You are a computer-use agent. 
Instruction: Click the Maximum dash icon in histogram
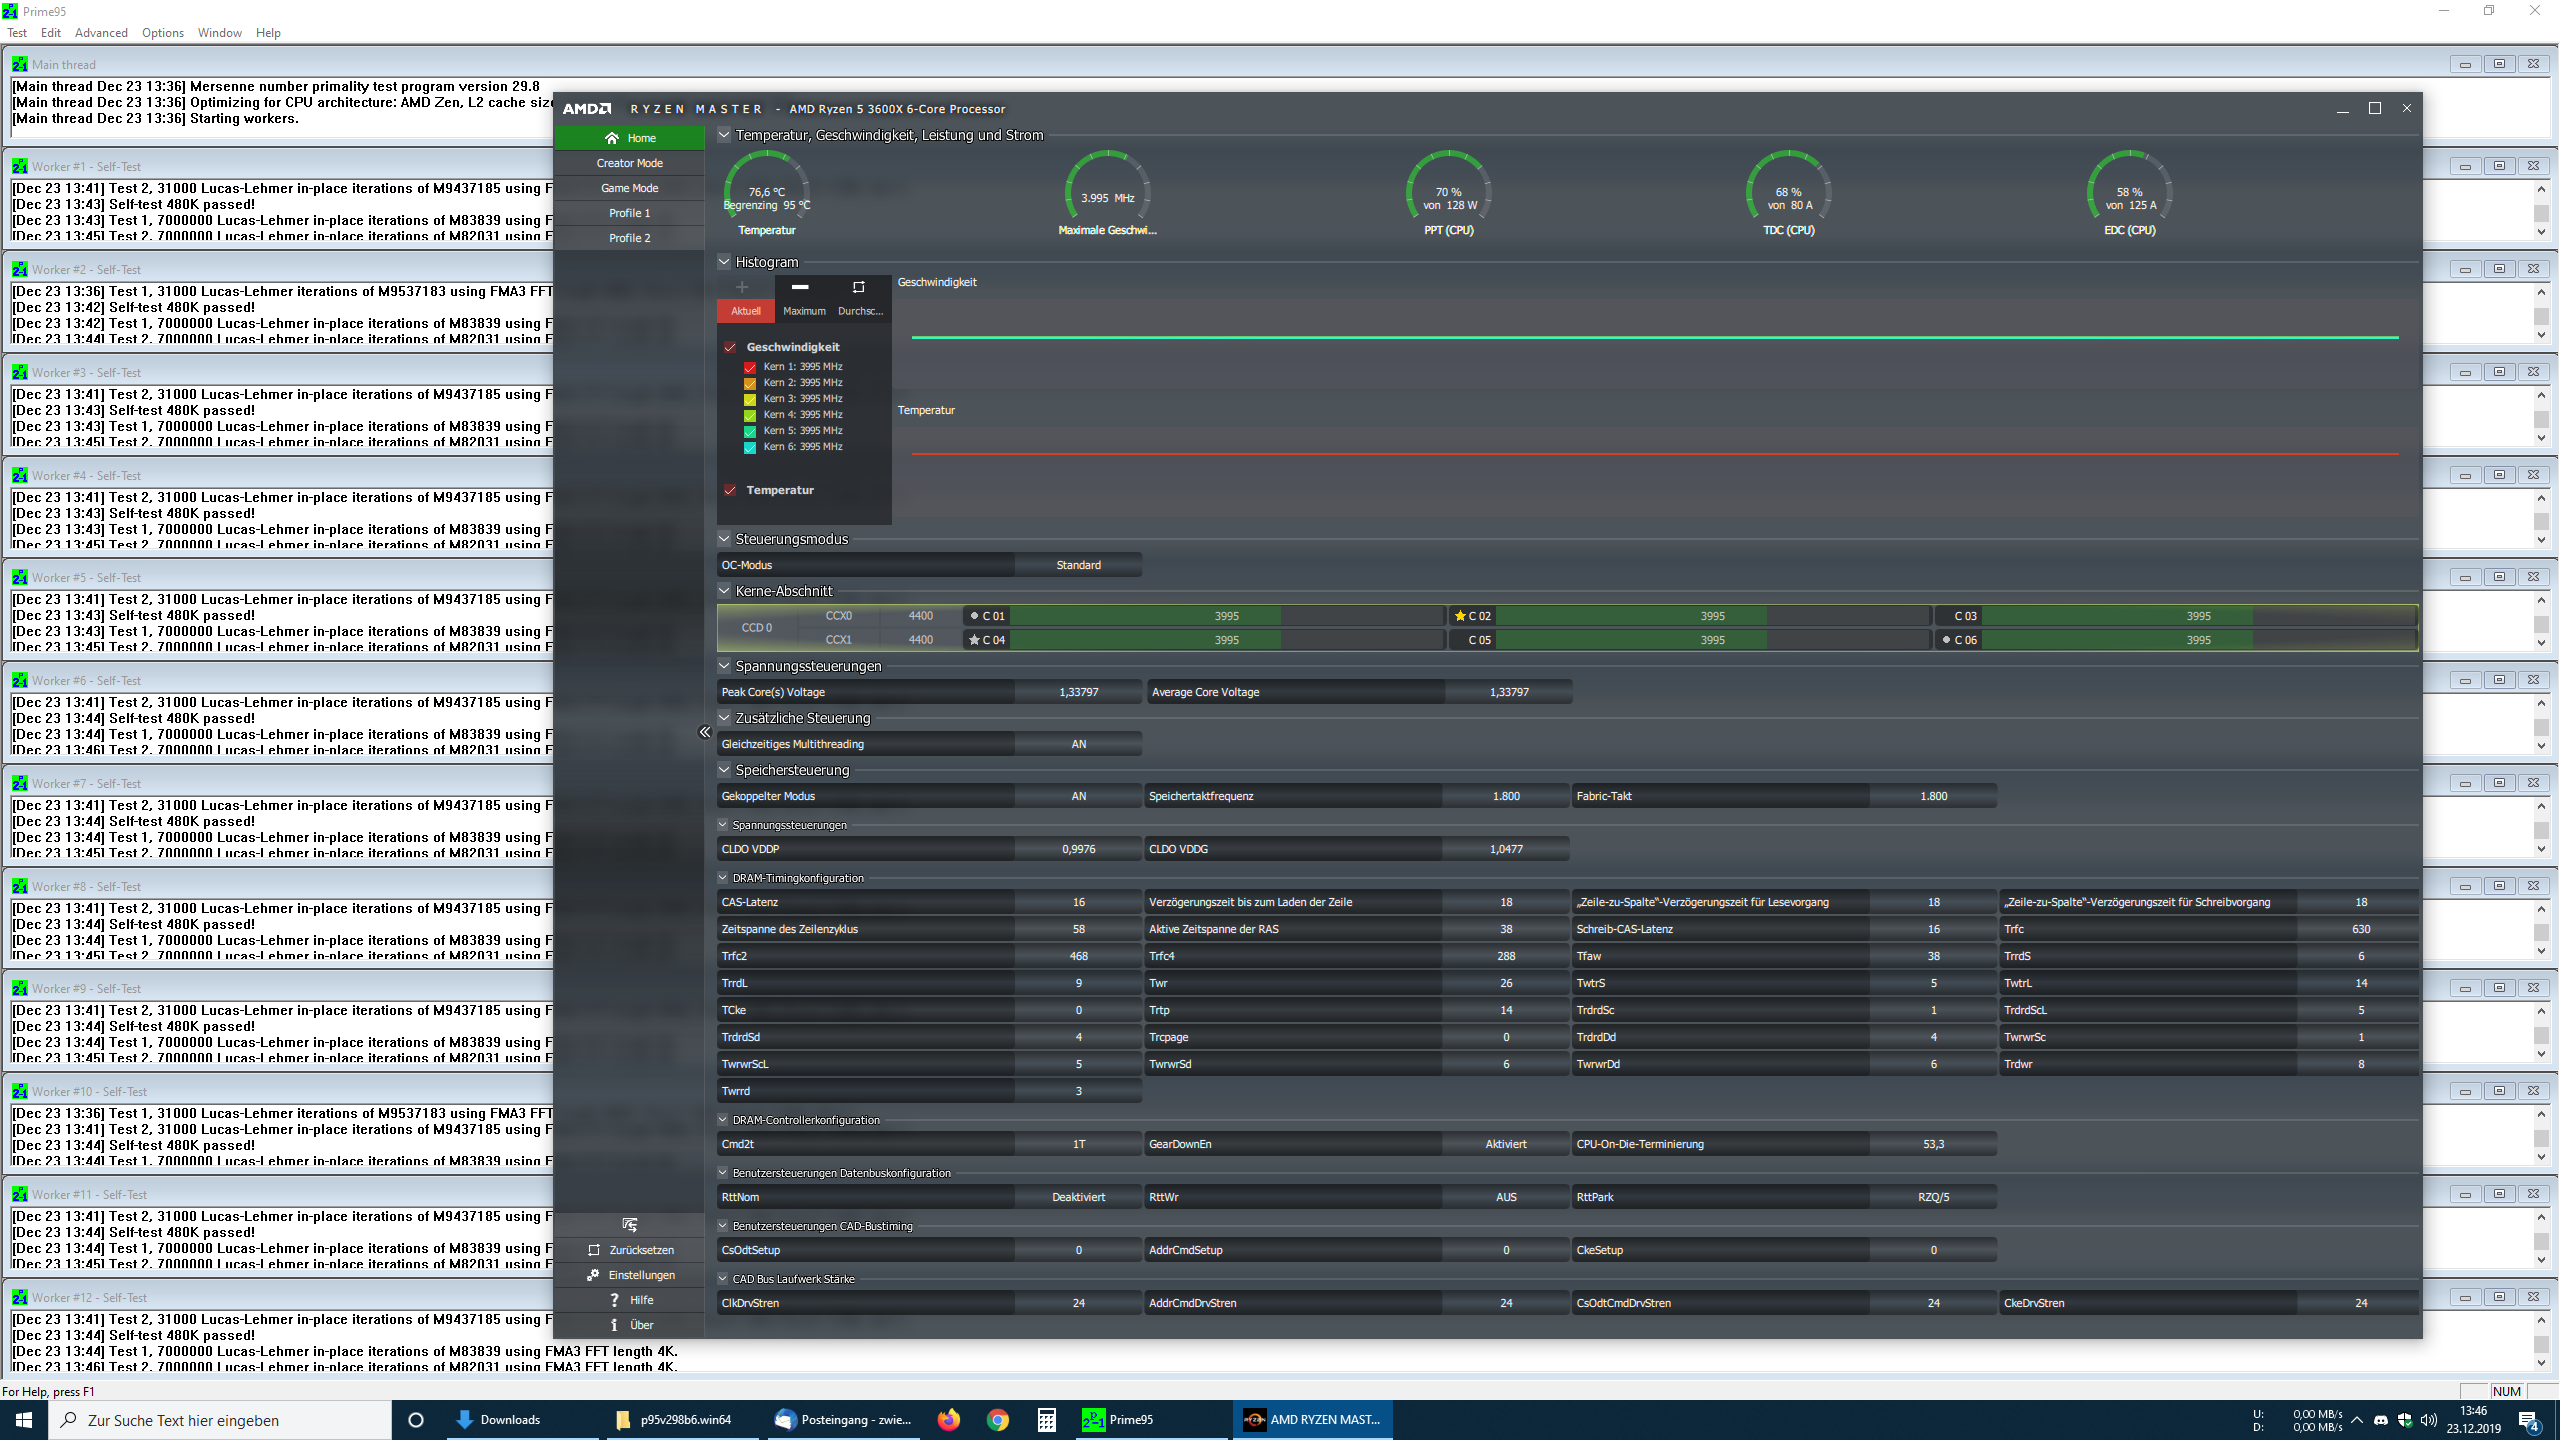coord(800,287)
